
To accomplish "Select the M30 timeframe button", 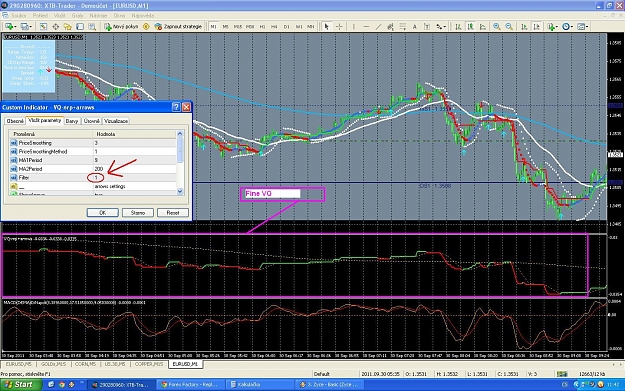I will pyautogui.click(x=250, y=27).
